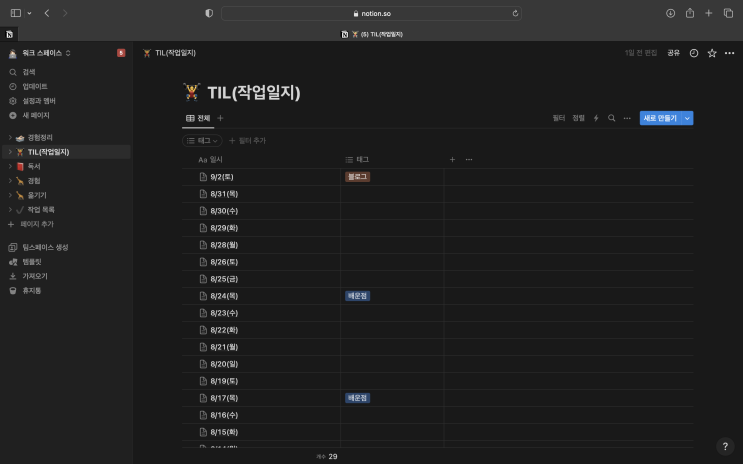Viewport: 743px width, 464px height.
Task: Open Safari sidebar dropdown chevron
Action: [29, 13]
